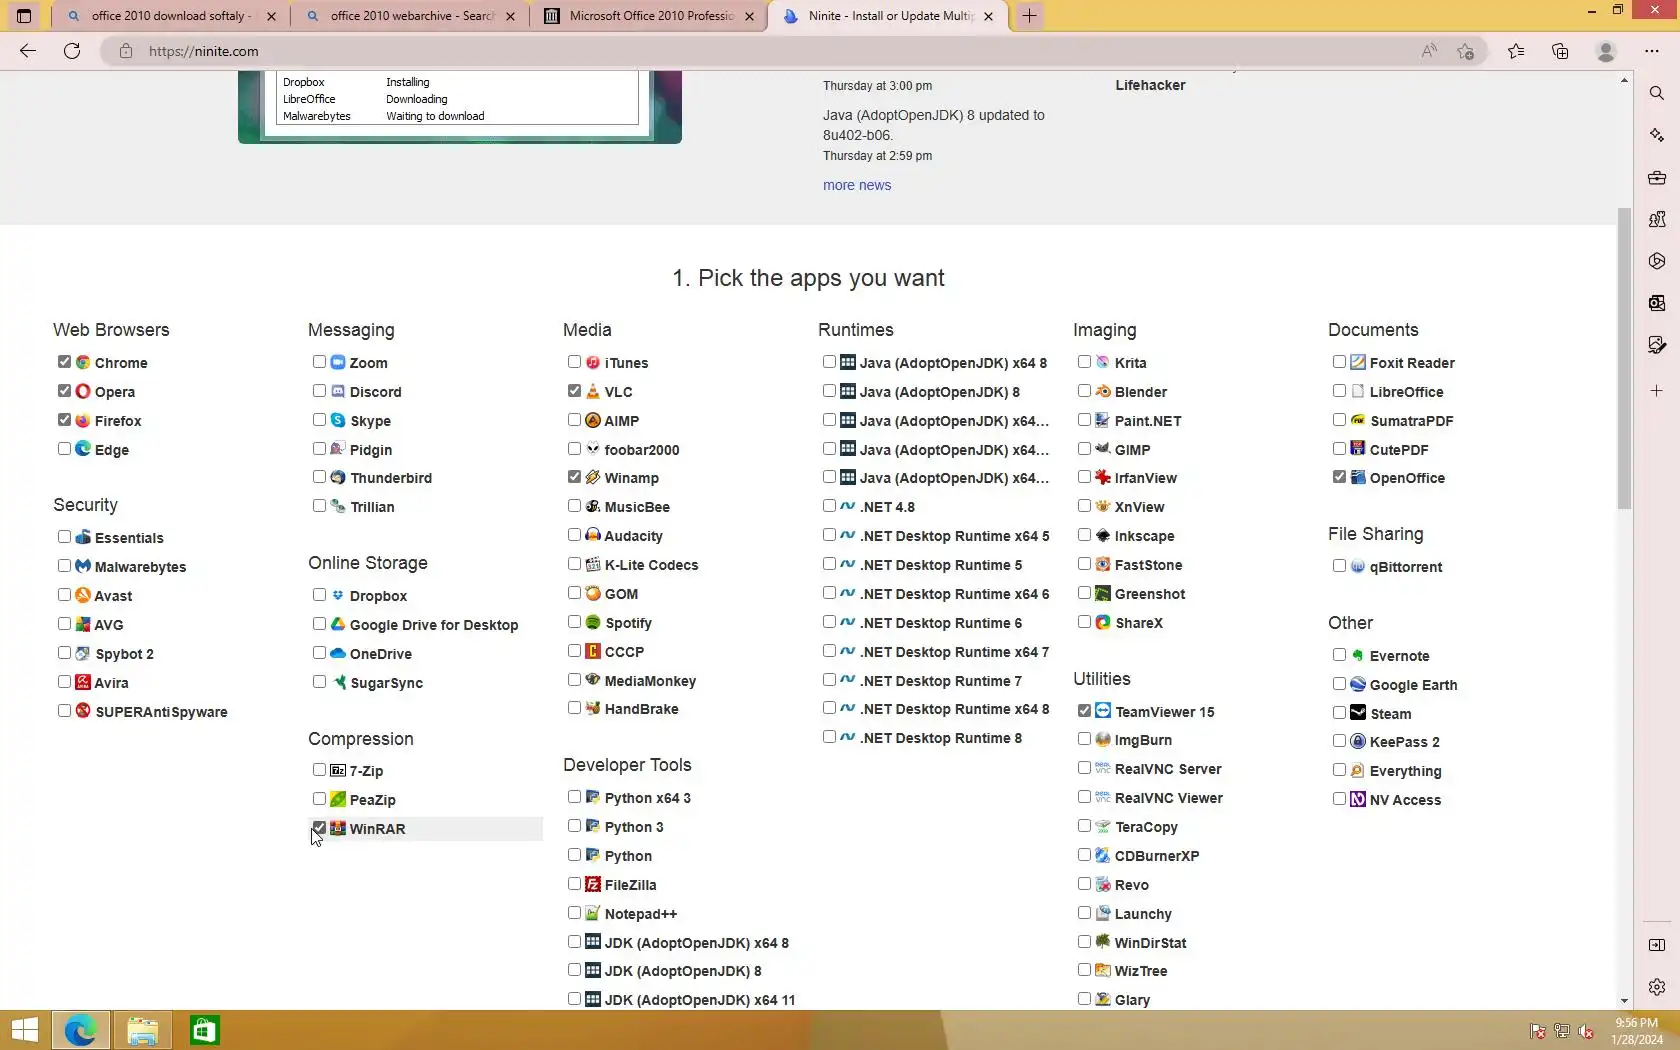This screenshot has width=1680, height=1050.
Task: Click the LibreOffice label
Action: point(1406,392)
